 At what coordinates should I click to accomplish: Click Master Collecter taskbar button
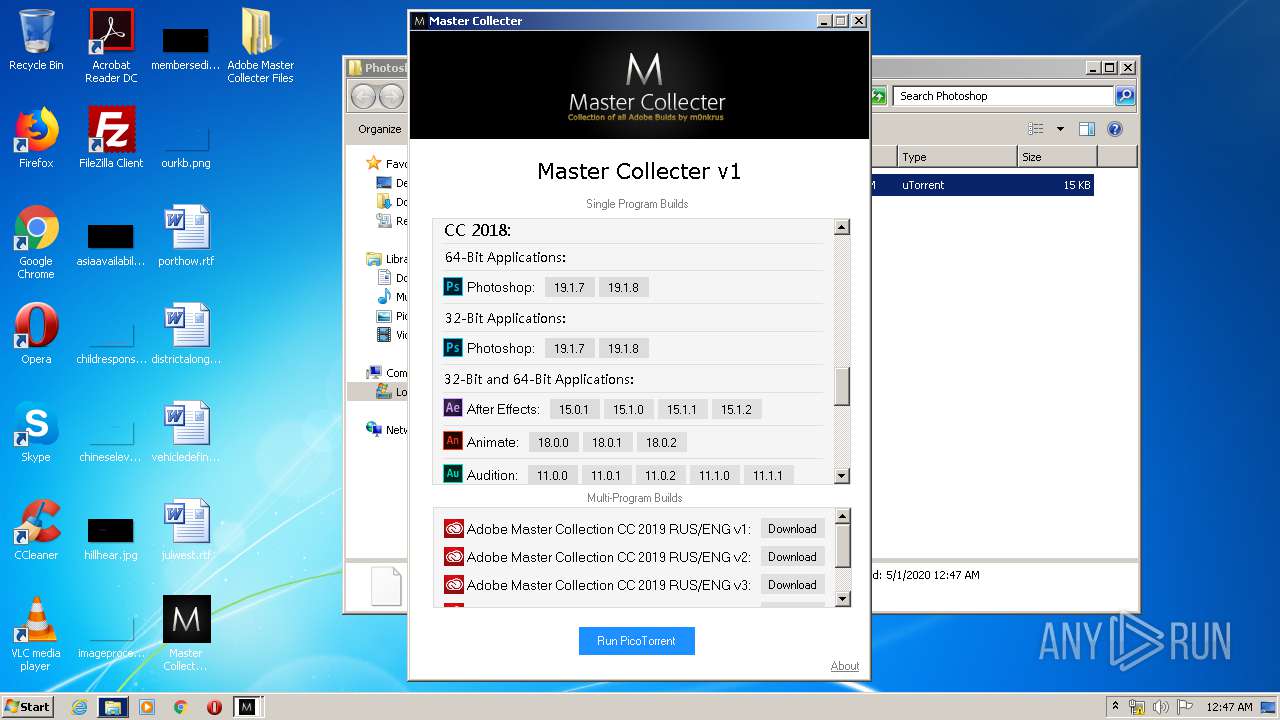click(247, 707)
